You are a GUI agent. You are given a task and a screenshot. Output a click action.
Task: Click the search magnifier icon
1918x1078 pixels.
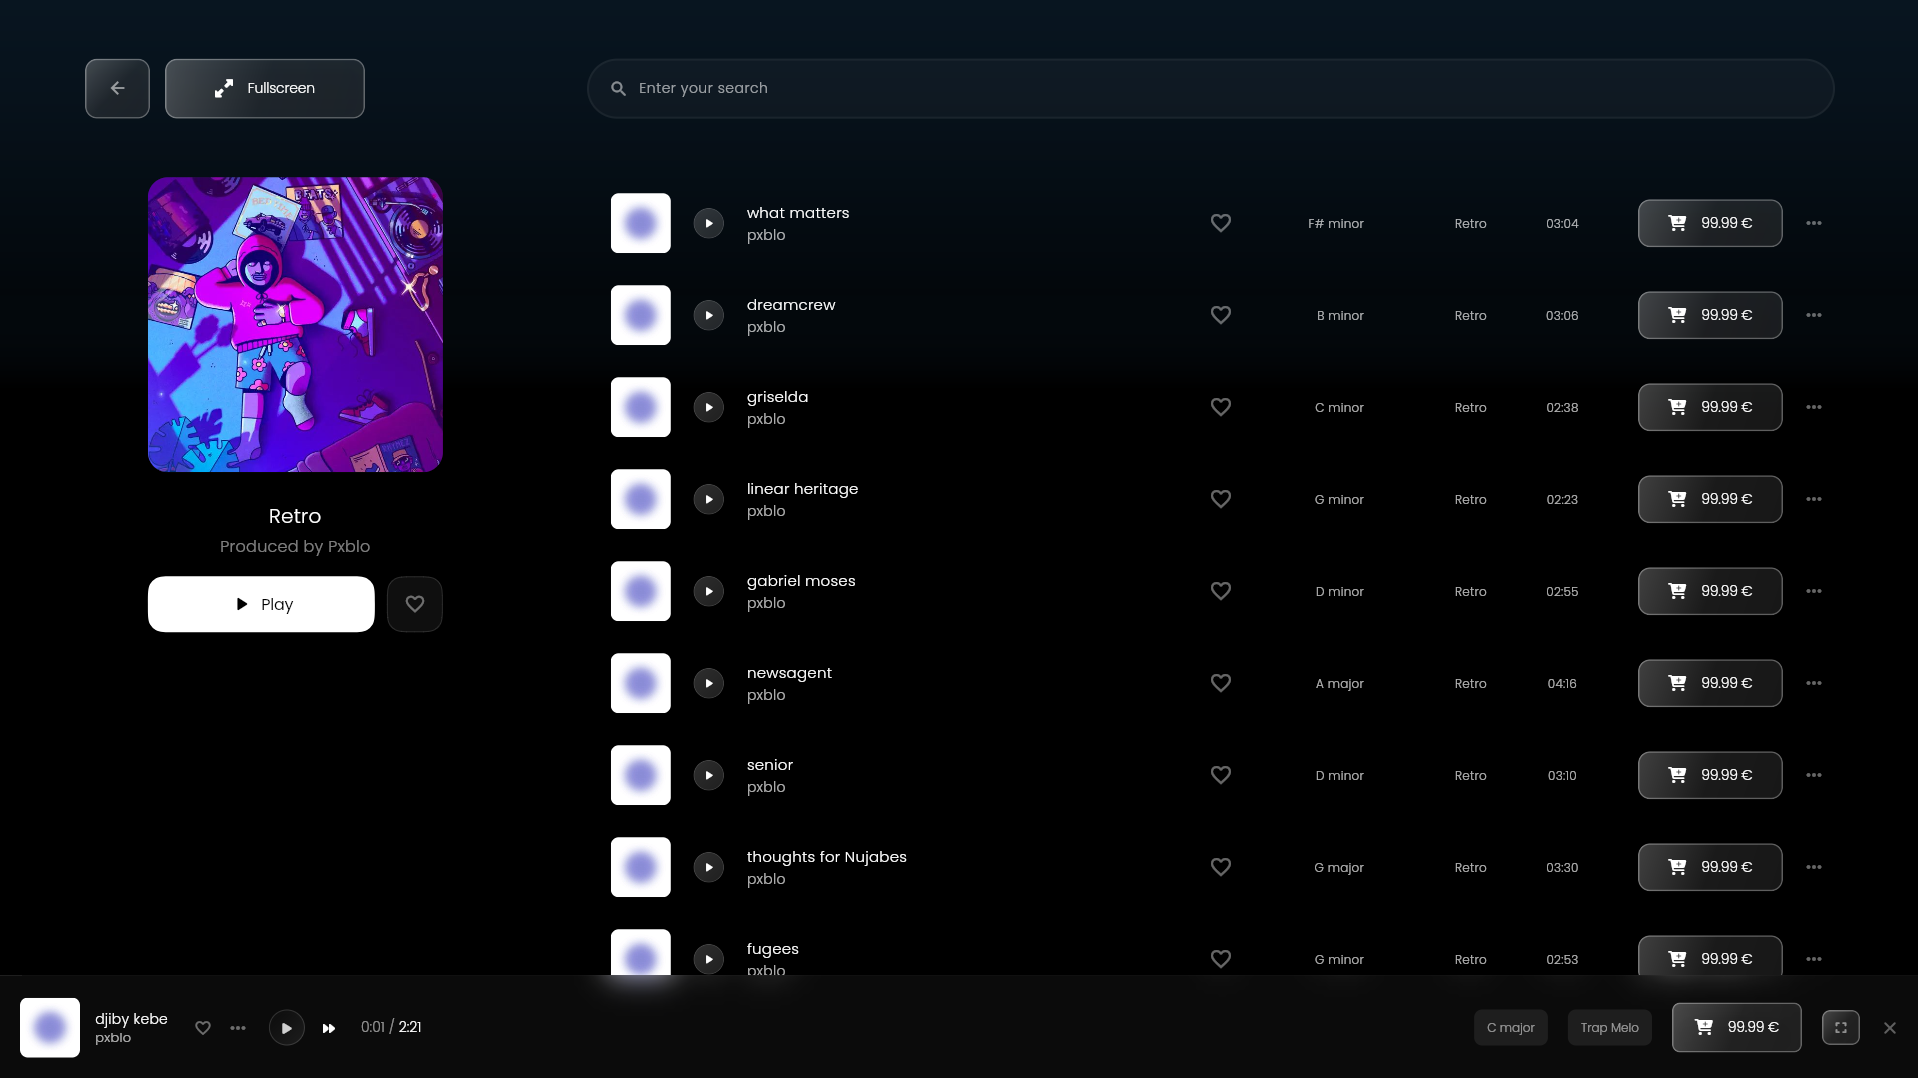point(618,88)
